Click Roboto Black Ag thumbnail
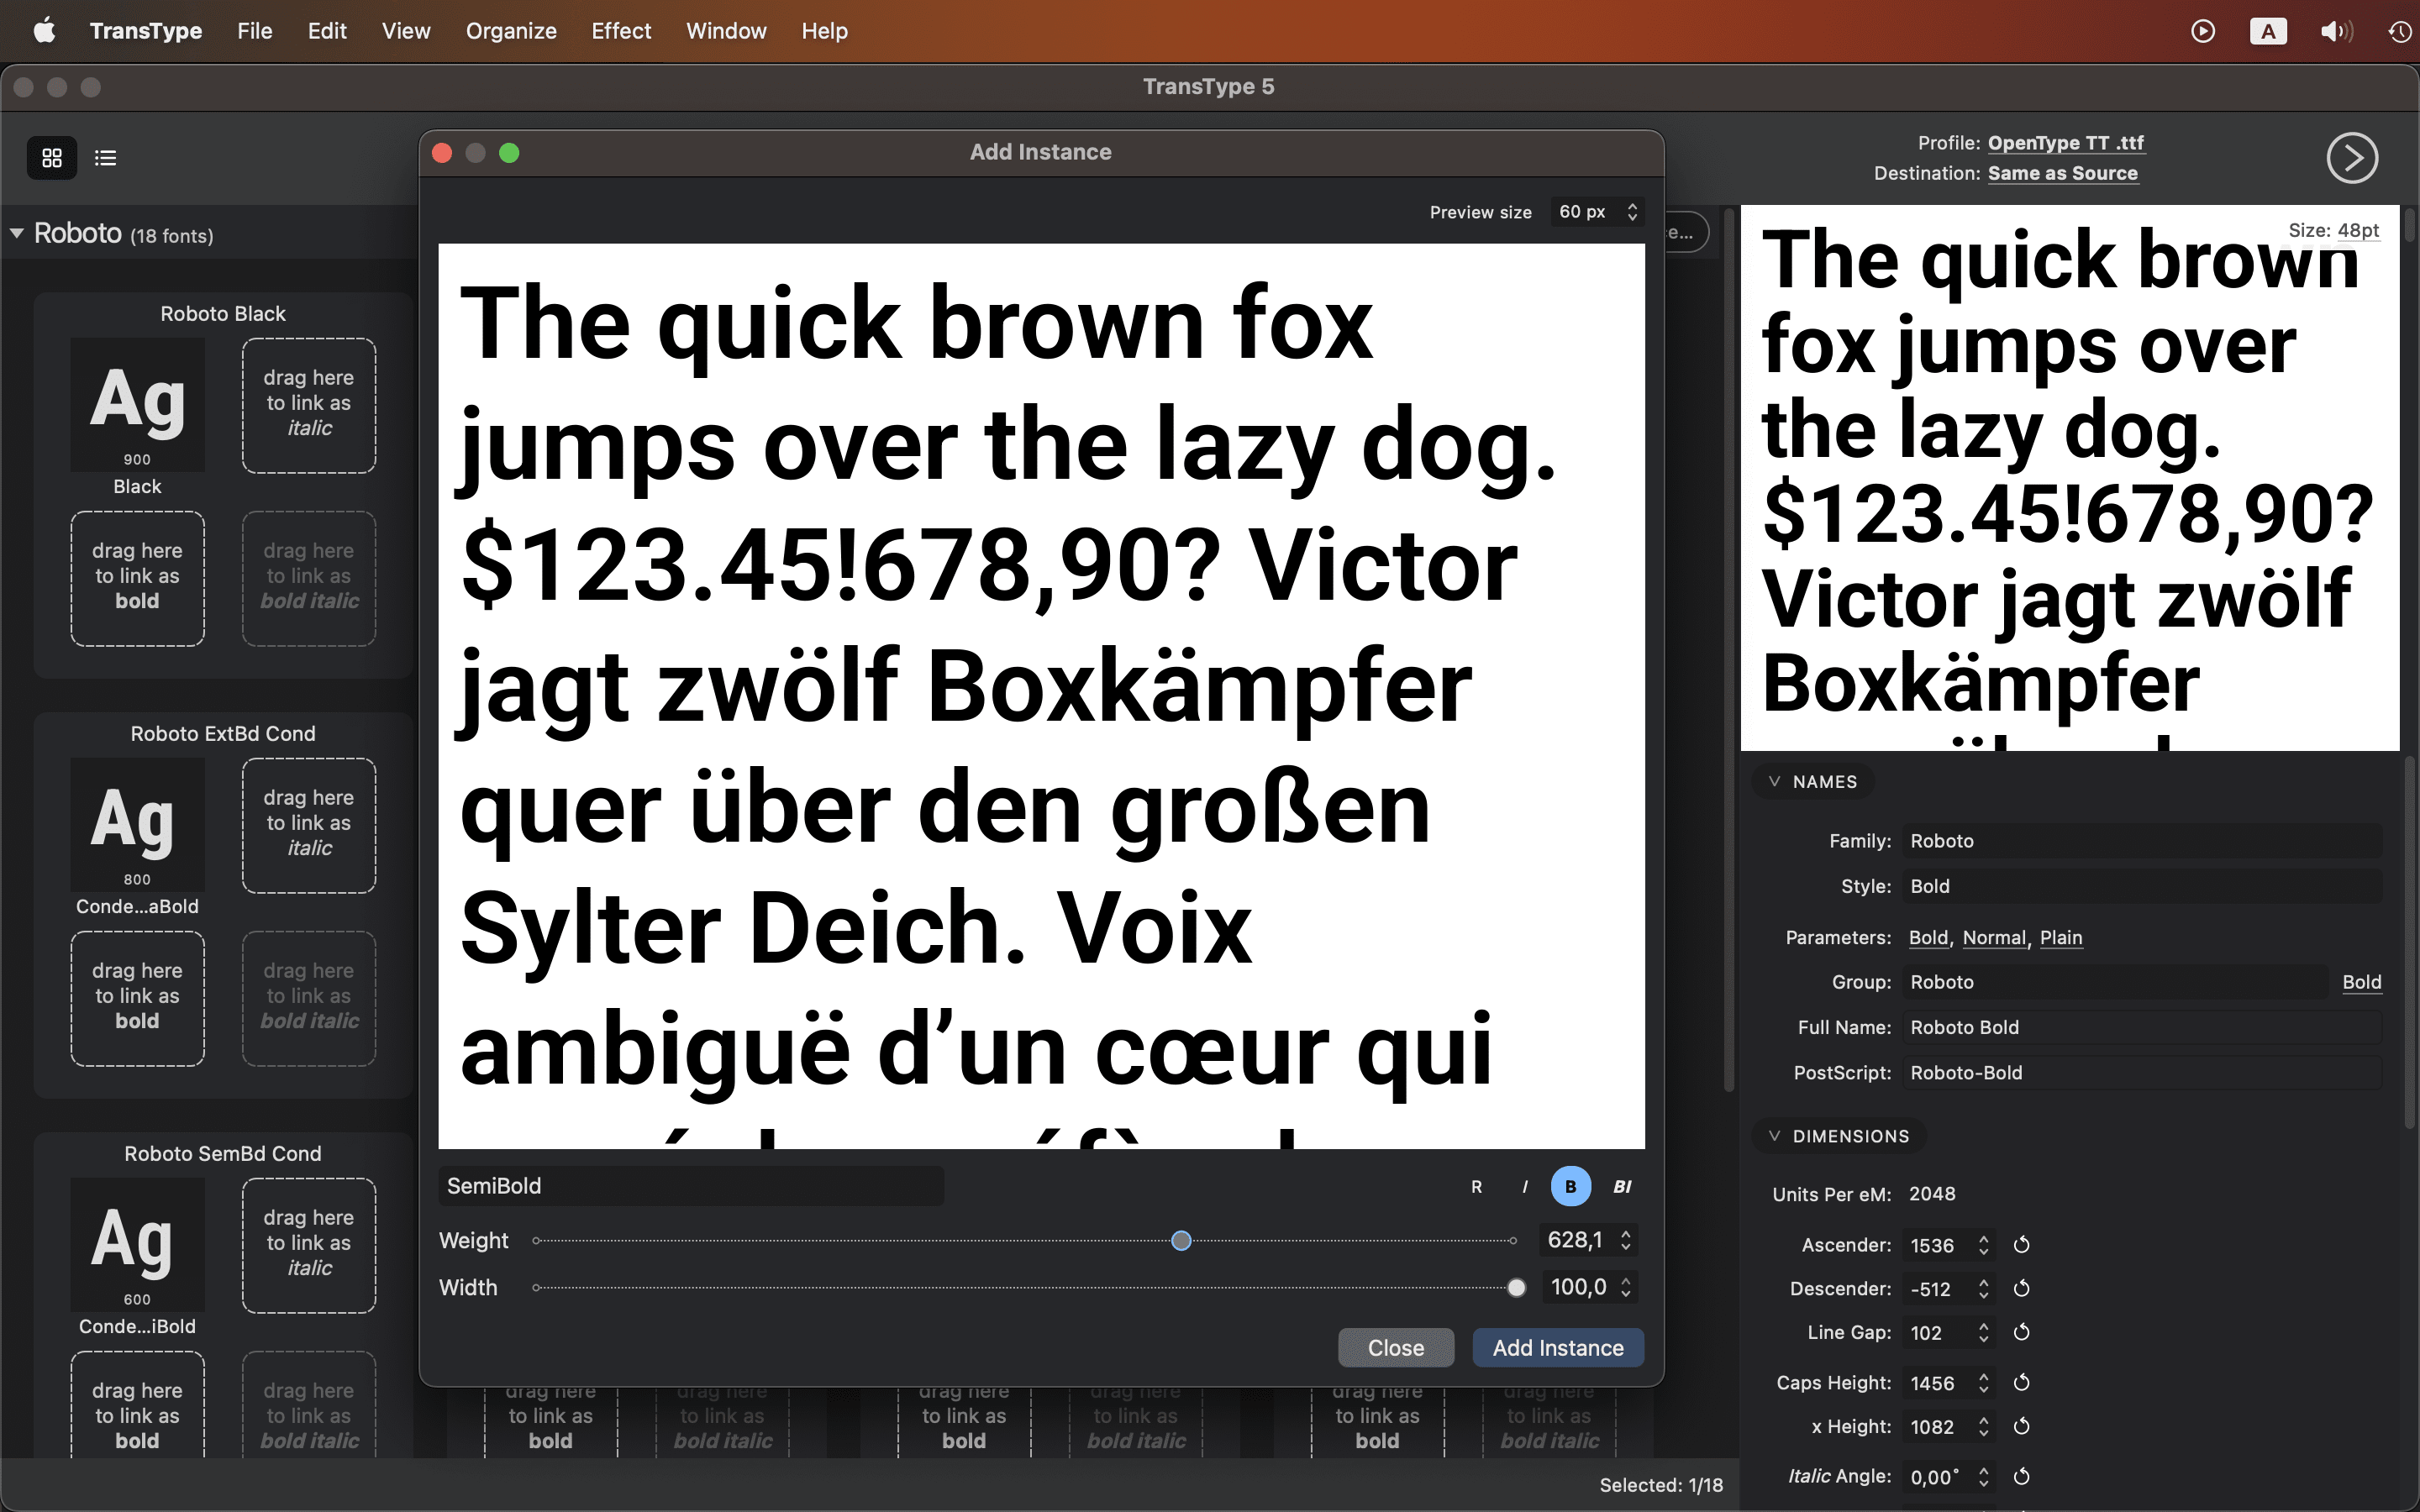The height and width of the screenshot is (1512, 2420). pos(138,404)
